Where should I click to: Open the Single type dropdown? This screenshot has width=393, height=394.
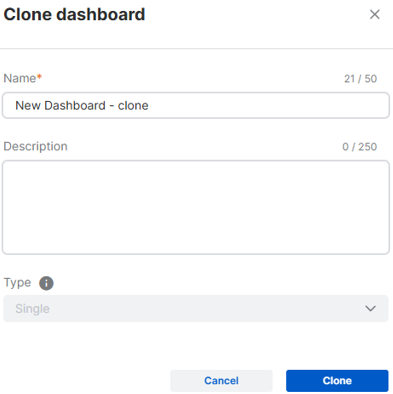coord(196,308)
